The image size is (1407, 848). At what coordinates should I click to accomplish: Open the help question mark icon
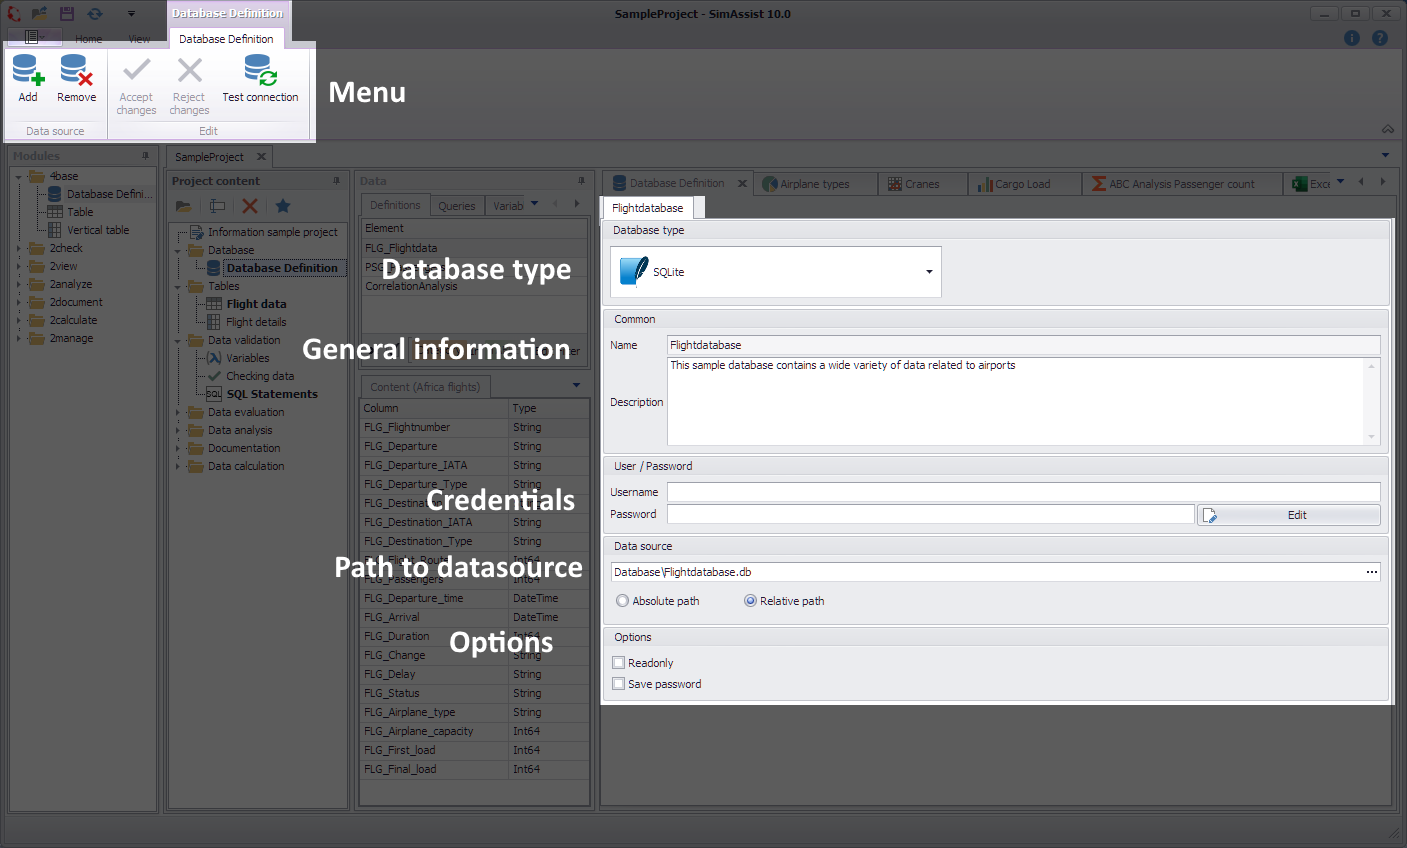click(x=1380, y=38)
